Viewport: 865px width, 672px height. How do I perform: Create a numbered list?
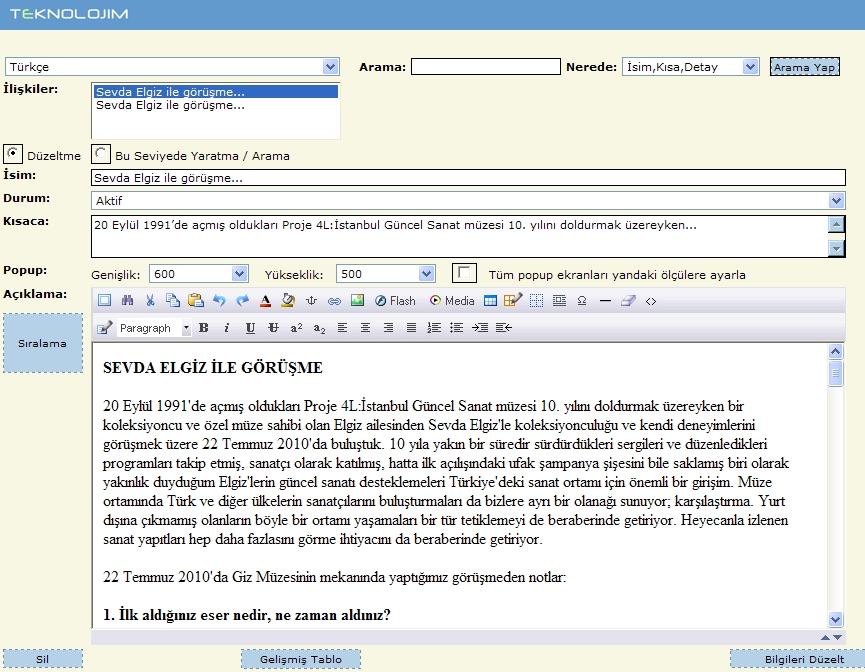(434, 328)
